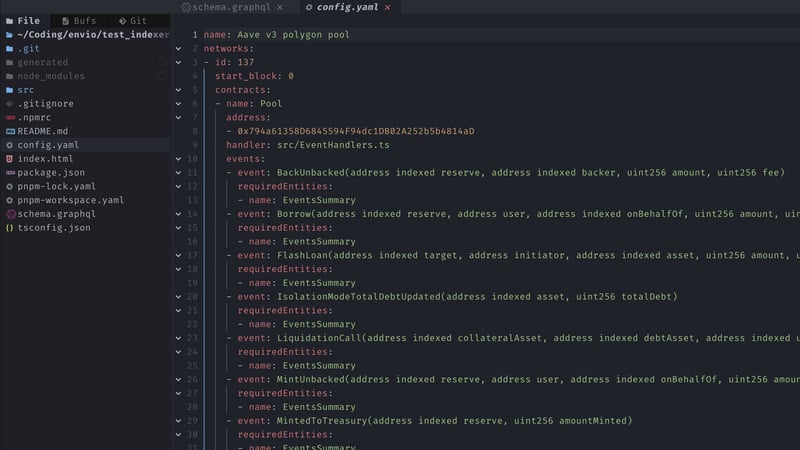The image size is (800, 450).
Task: Collapse the id: 137 fold on line 3
Action: (179, 62)
